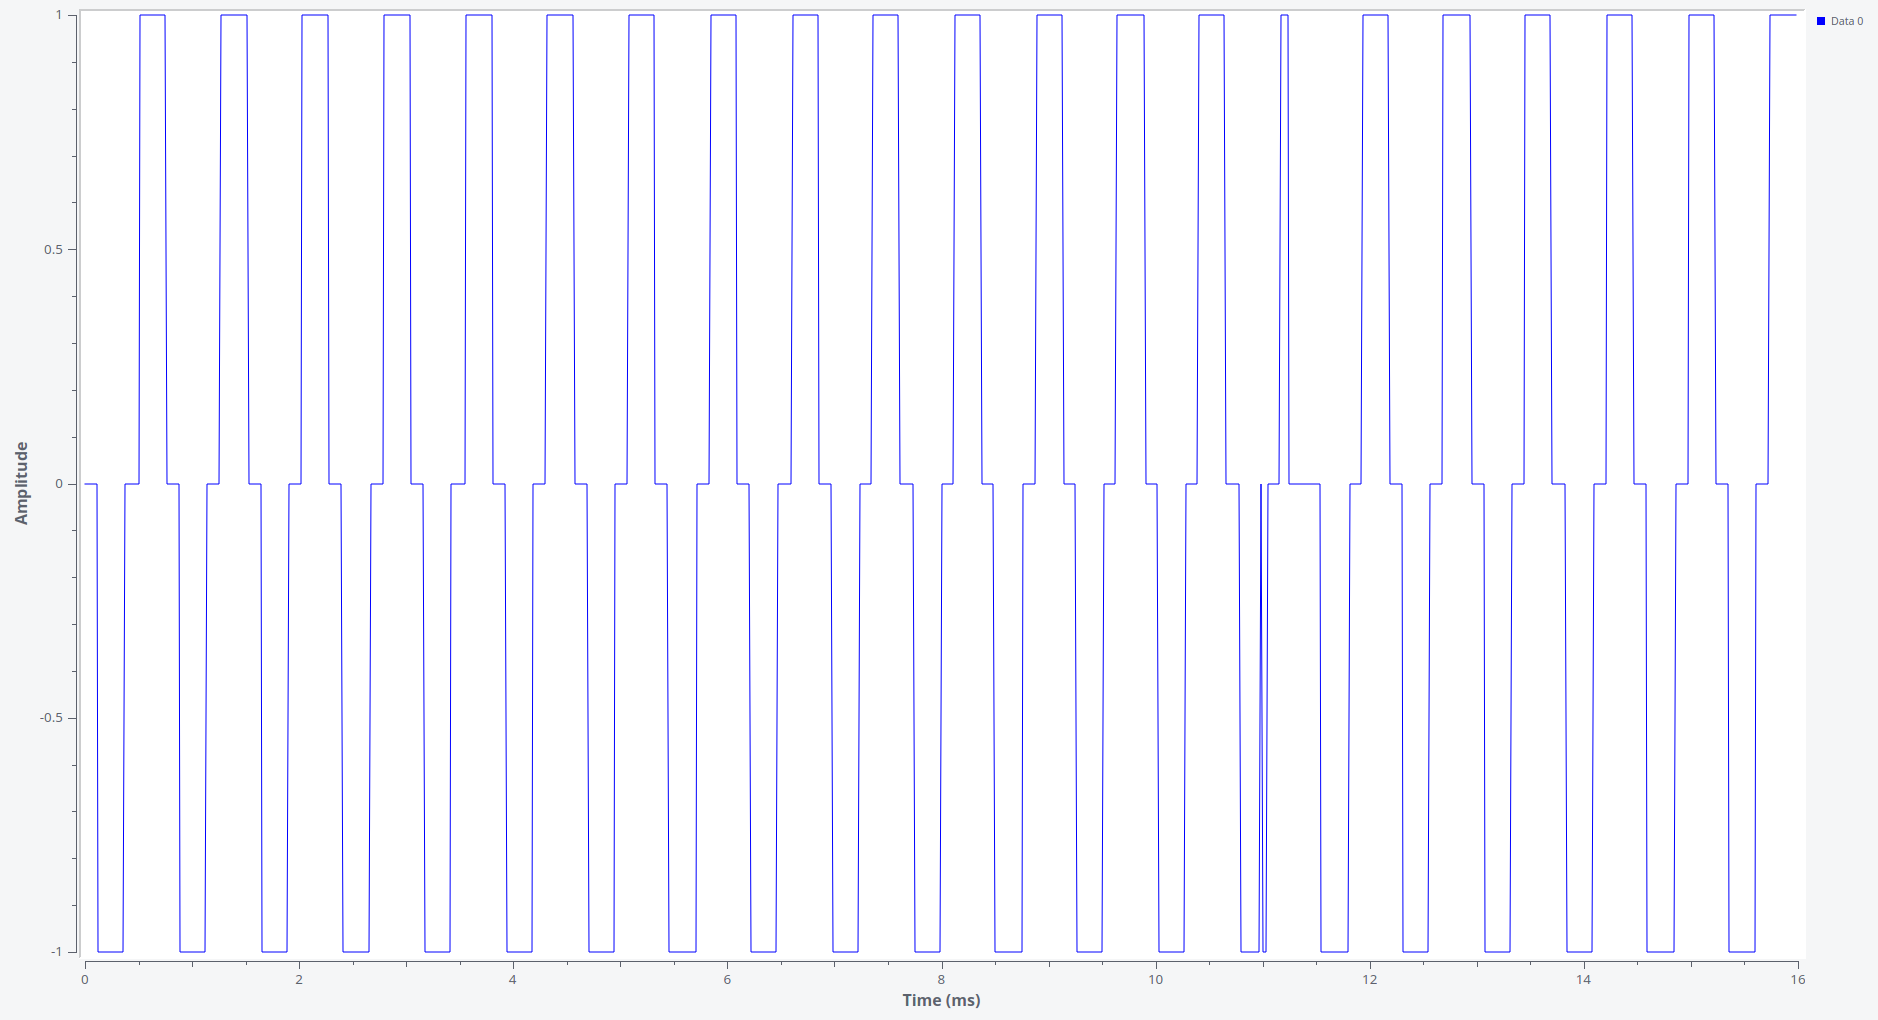
Task: Click the Amplitude axis title
Action: [21, 483]
